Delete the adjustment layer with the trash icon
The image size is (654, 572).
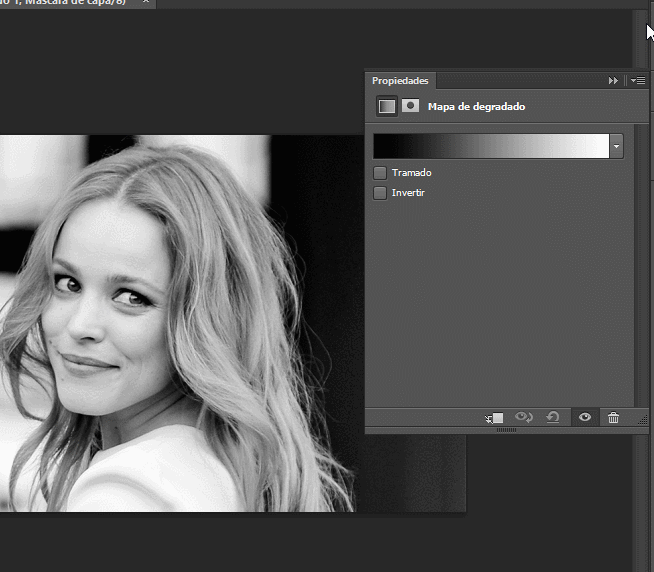point(613,417)
